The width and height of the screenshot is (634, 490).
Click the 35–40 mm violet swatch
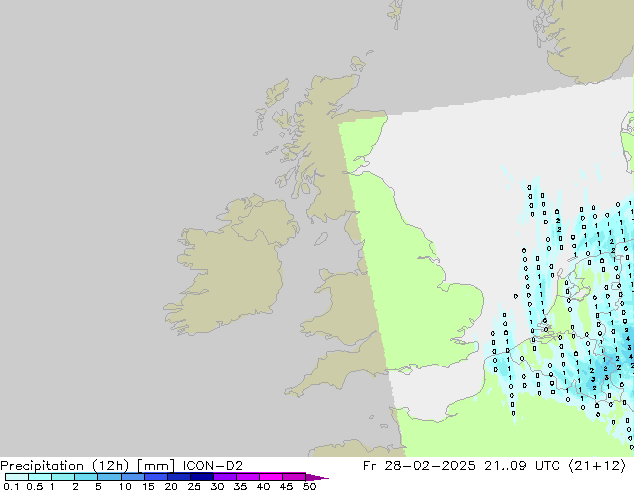(248, 477)
